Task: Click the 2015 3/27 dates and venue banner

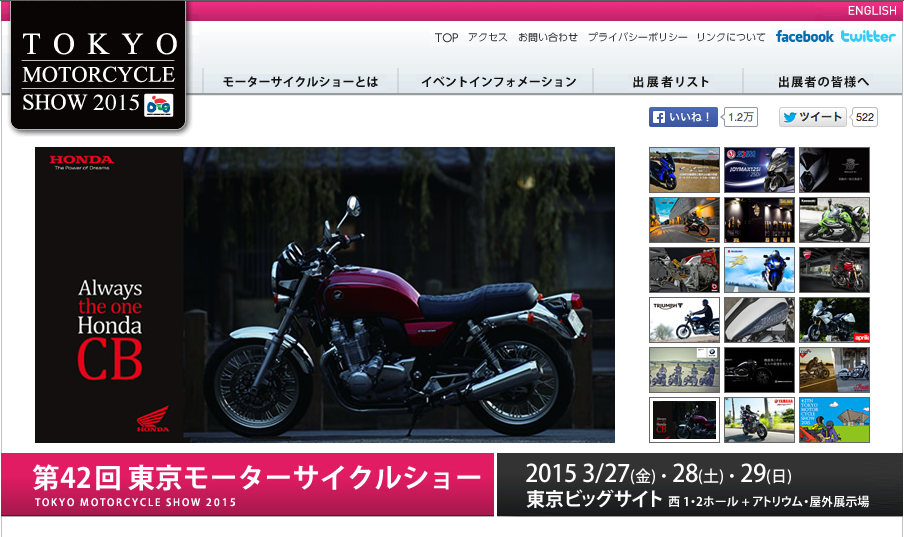Action: [x=700, y=485]
